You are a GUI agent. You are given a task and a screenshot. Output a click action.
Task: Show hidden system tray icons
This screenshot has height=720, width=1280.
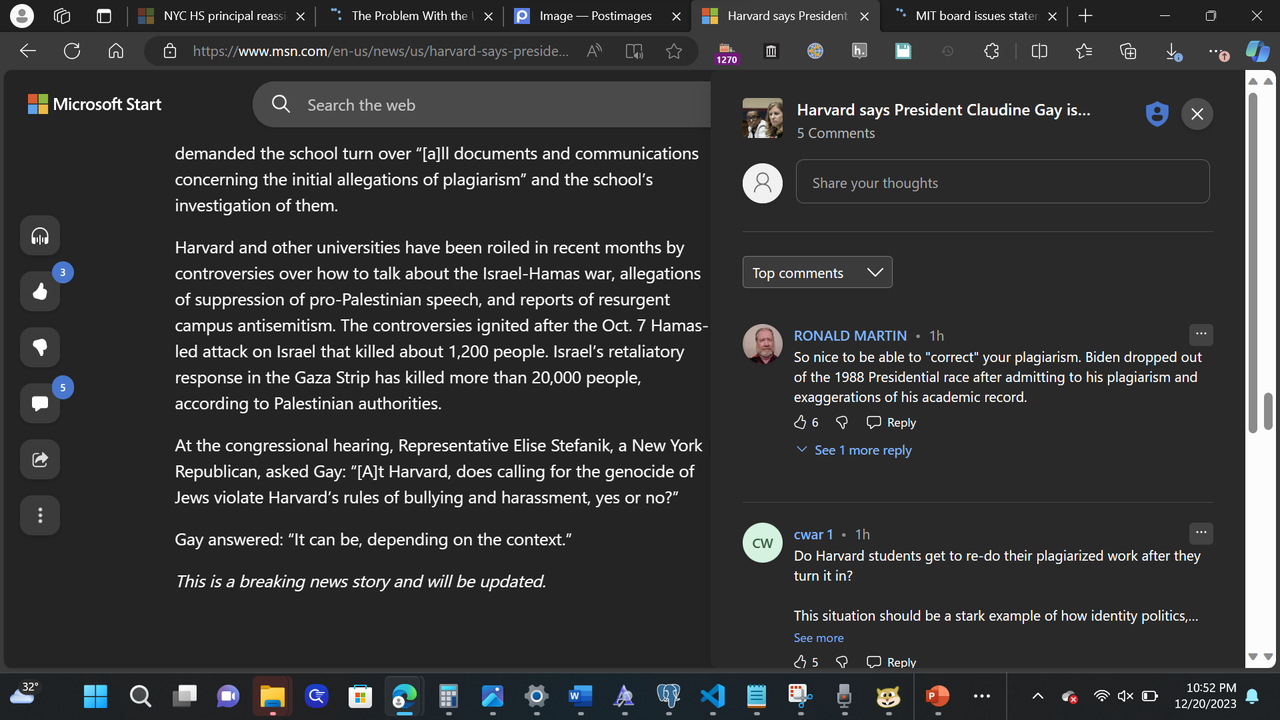[x=1038, y=696]
